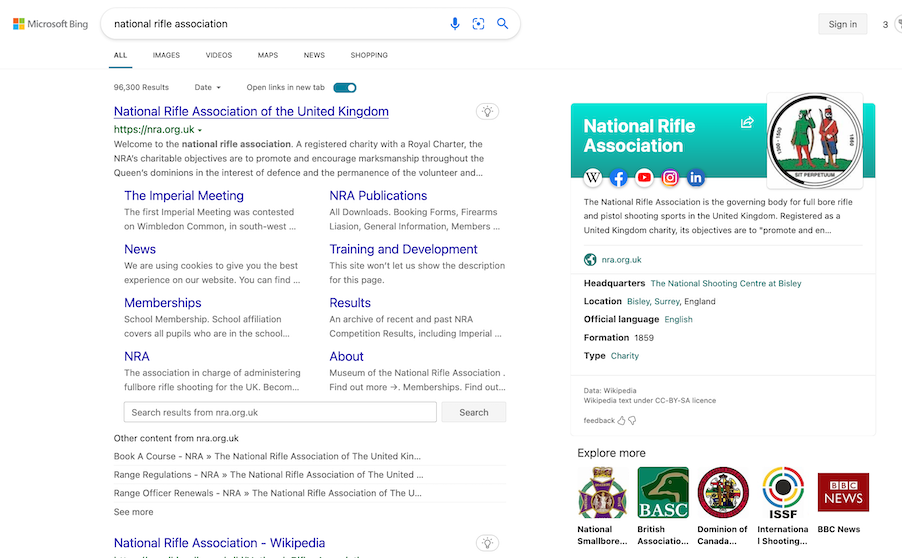
Task: Click the magnifying glass search icon
Action: [x=502, y=24]
